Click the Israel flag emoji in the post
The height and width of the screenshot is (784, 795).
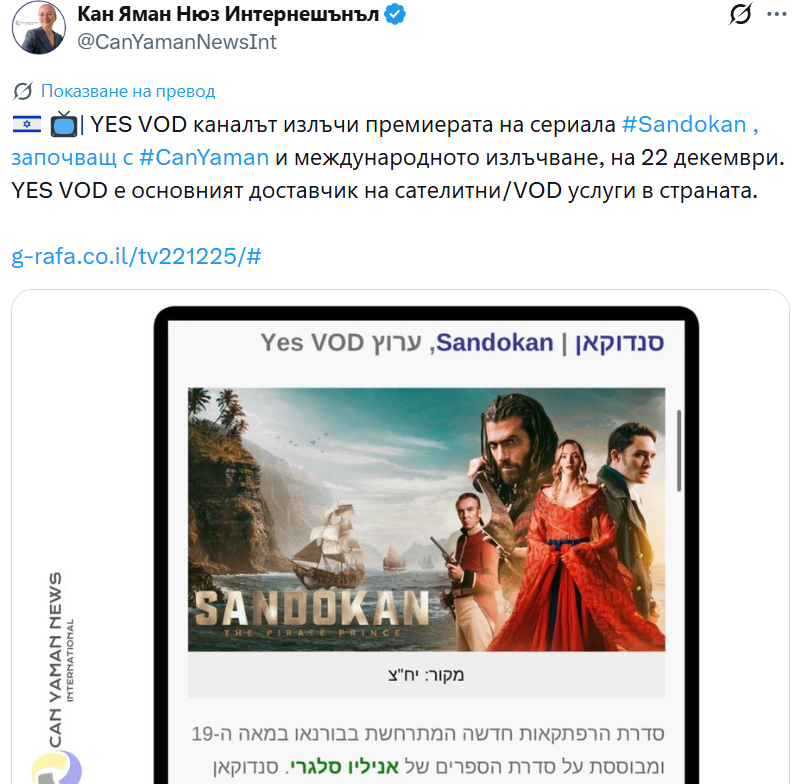(27, 124)
